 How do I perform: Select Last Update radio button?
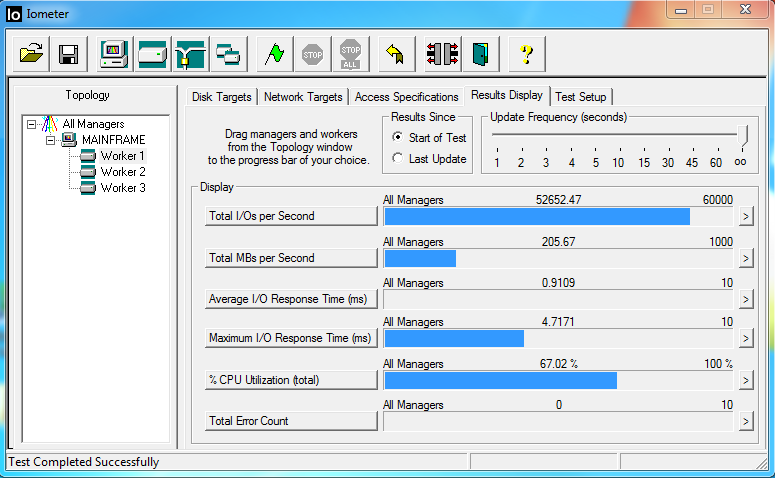[397, 158]
